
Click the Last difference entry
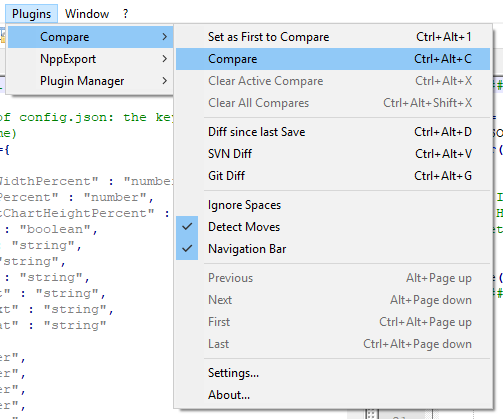click(x=333, y=344)
